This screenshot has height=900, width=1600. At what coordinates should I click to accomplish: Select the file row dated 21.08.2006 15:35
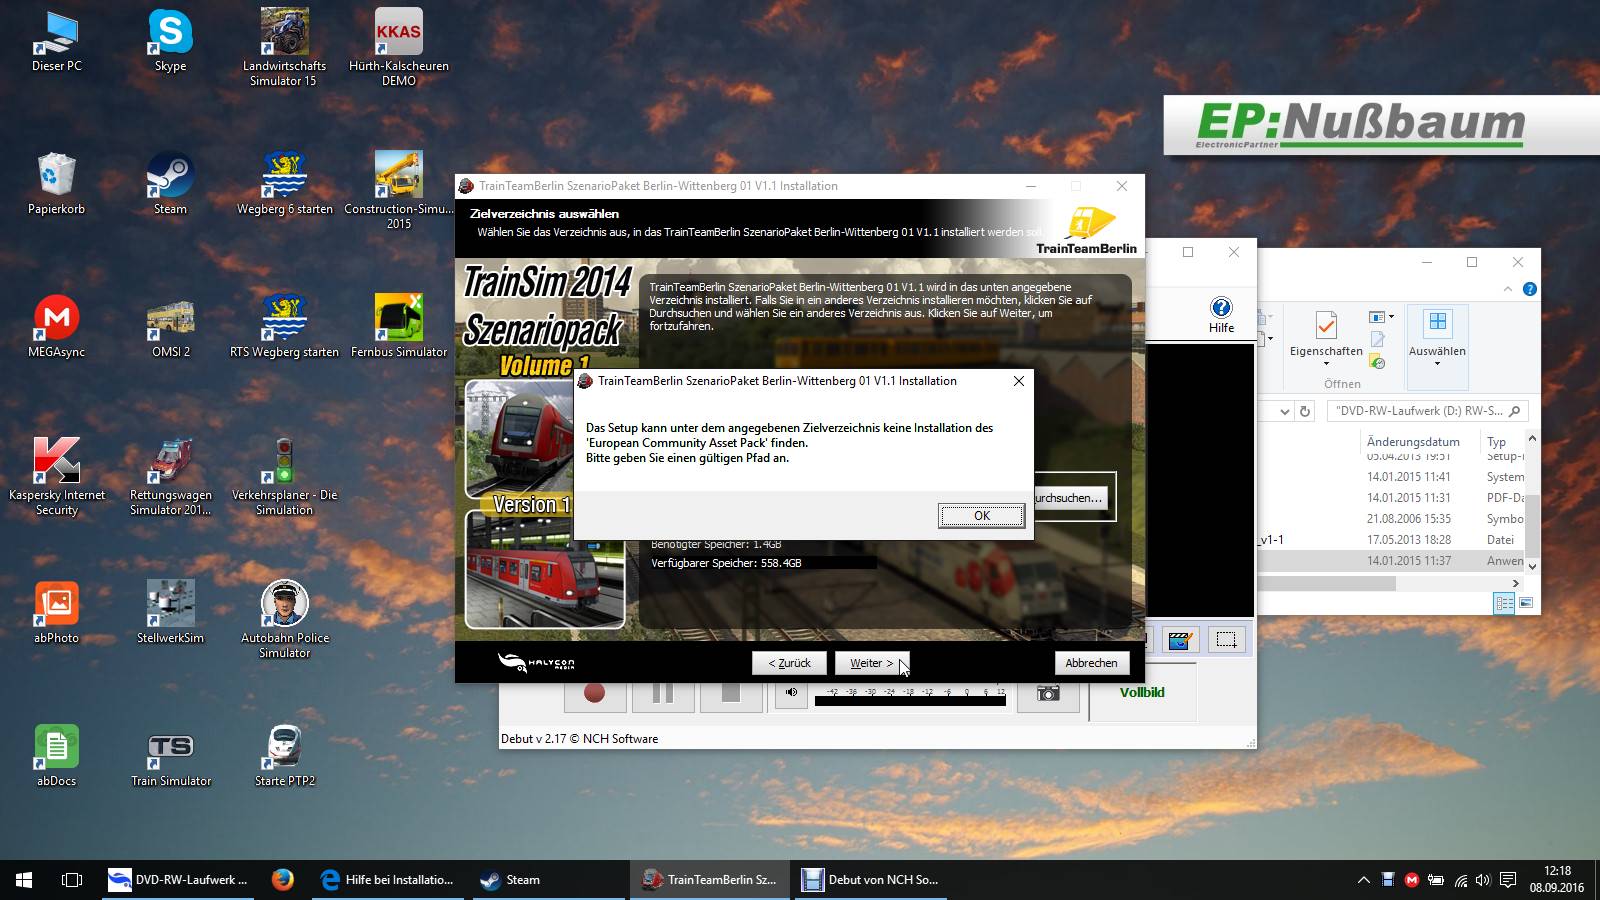(1392, 519)
